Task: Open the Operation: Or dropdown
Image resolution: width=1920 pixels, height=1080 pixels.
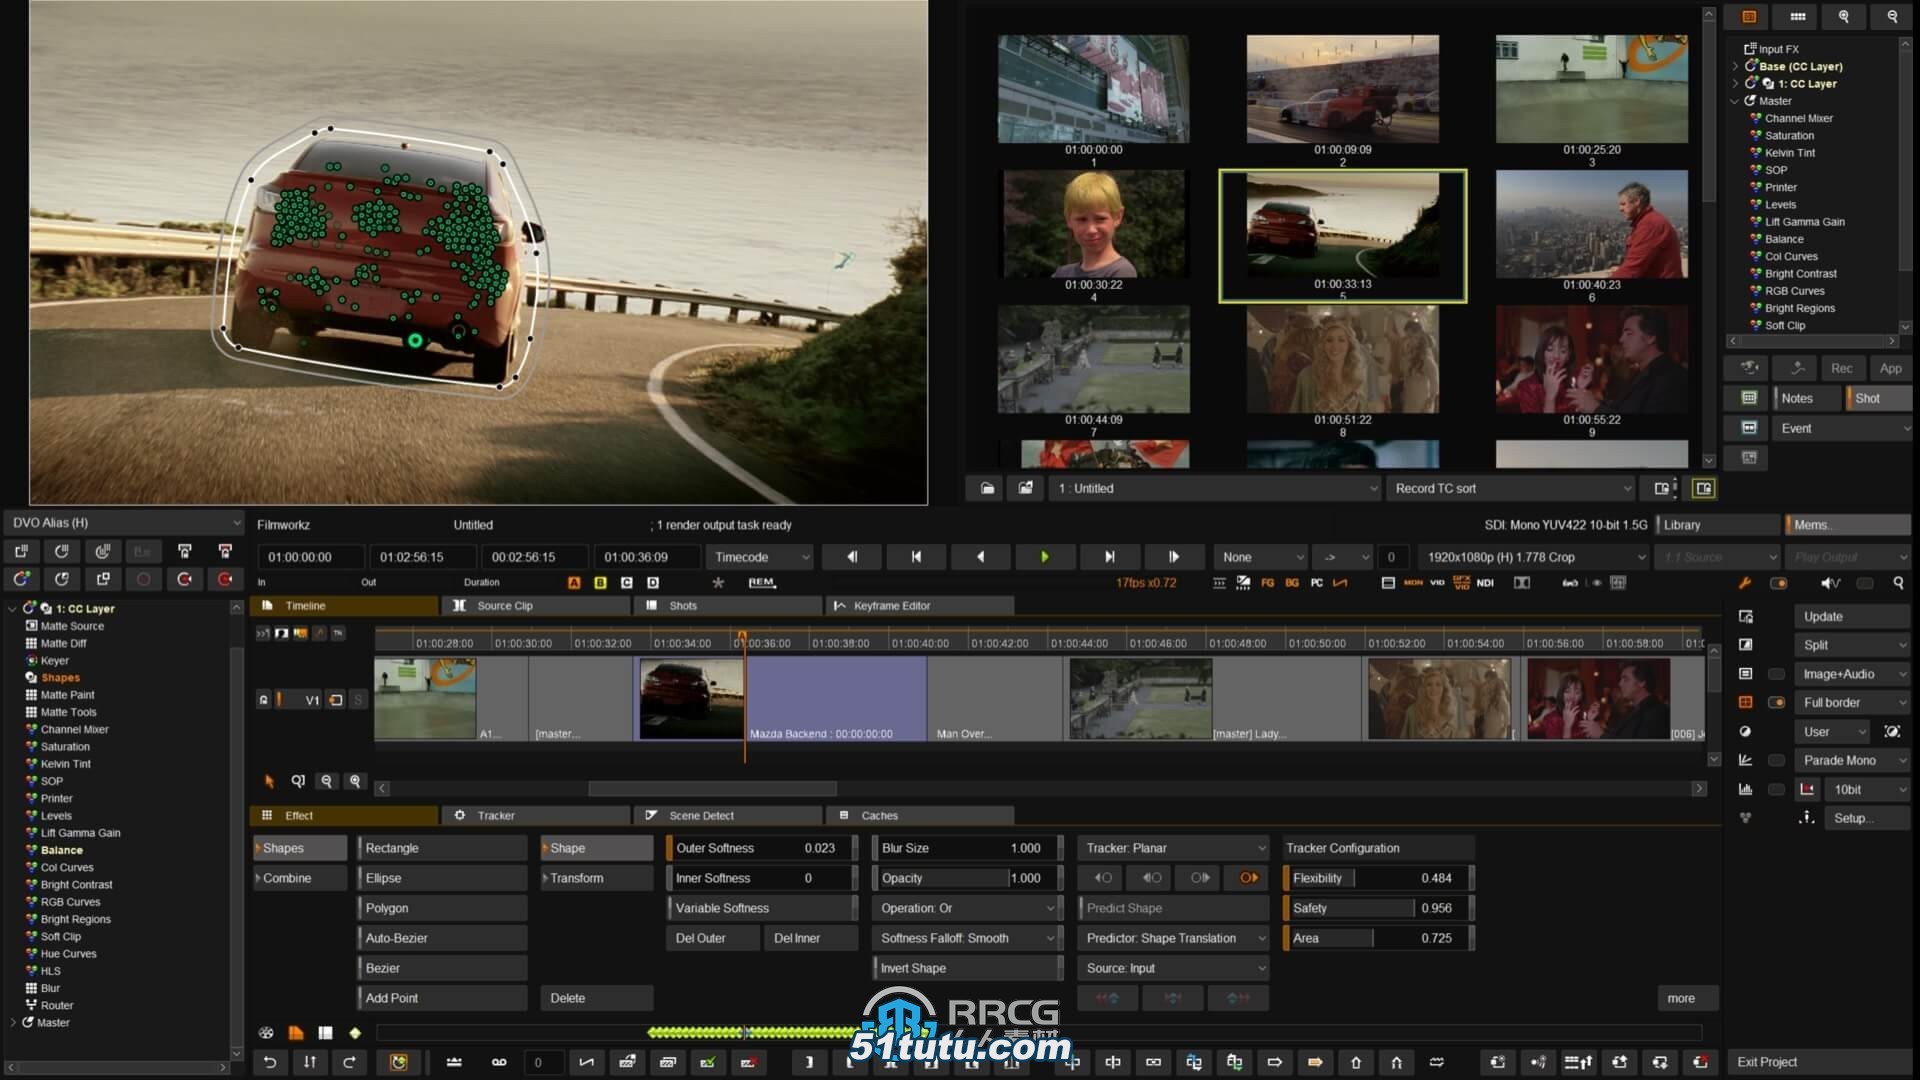Action: pos(967,908)
